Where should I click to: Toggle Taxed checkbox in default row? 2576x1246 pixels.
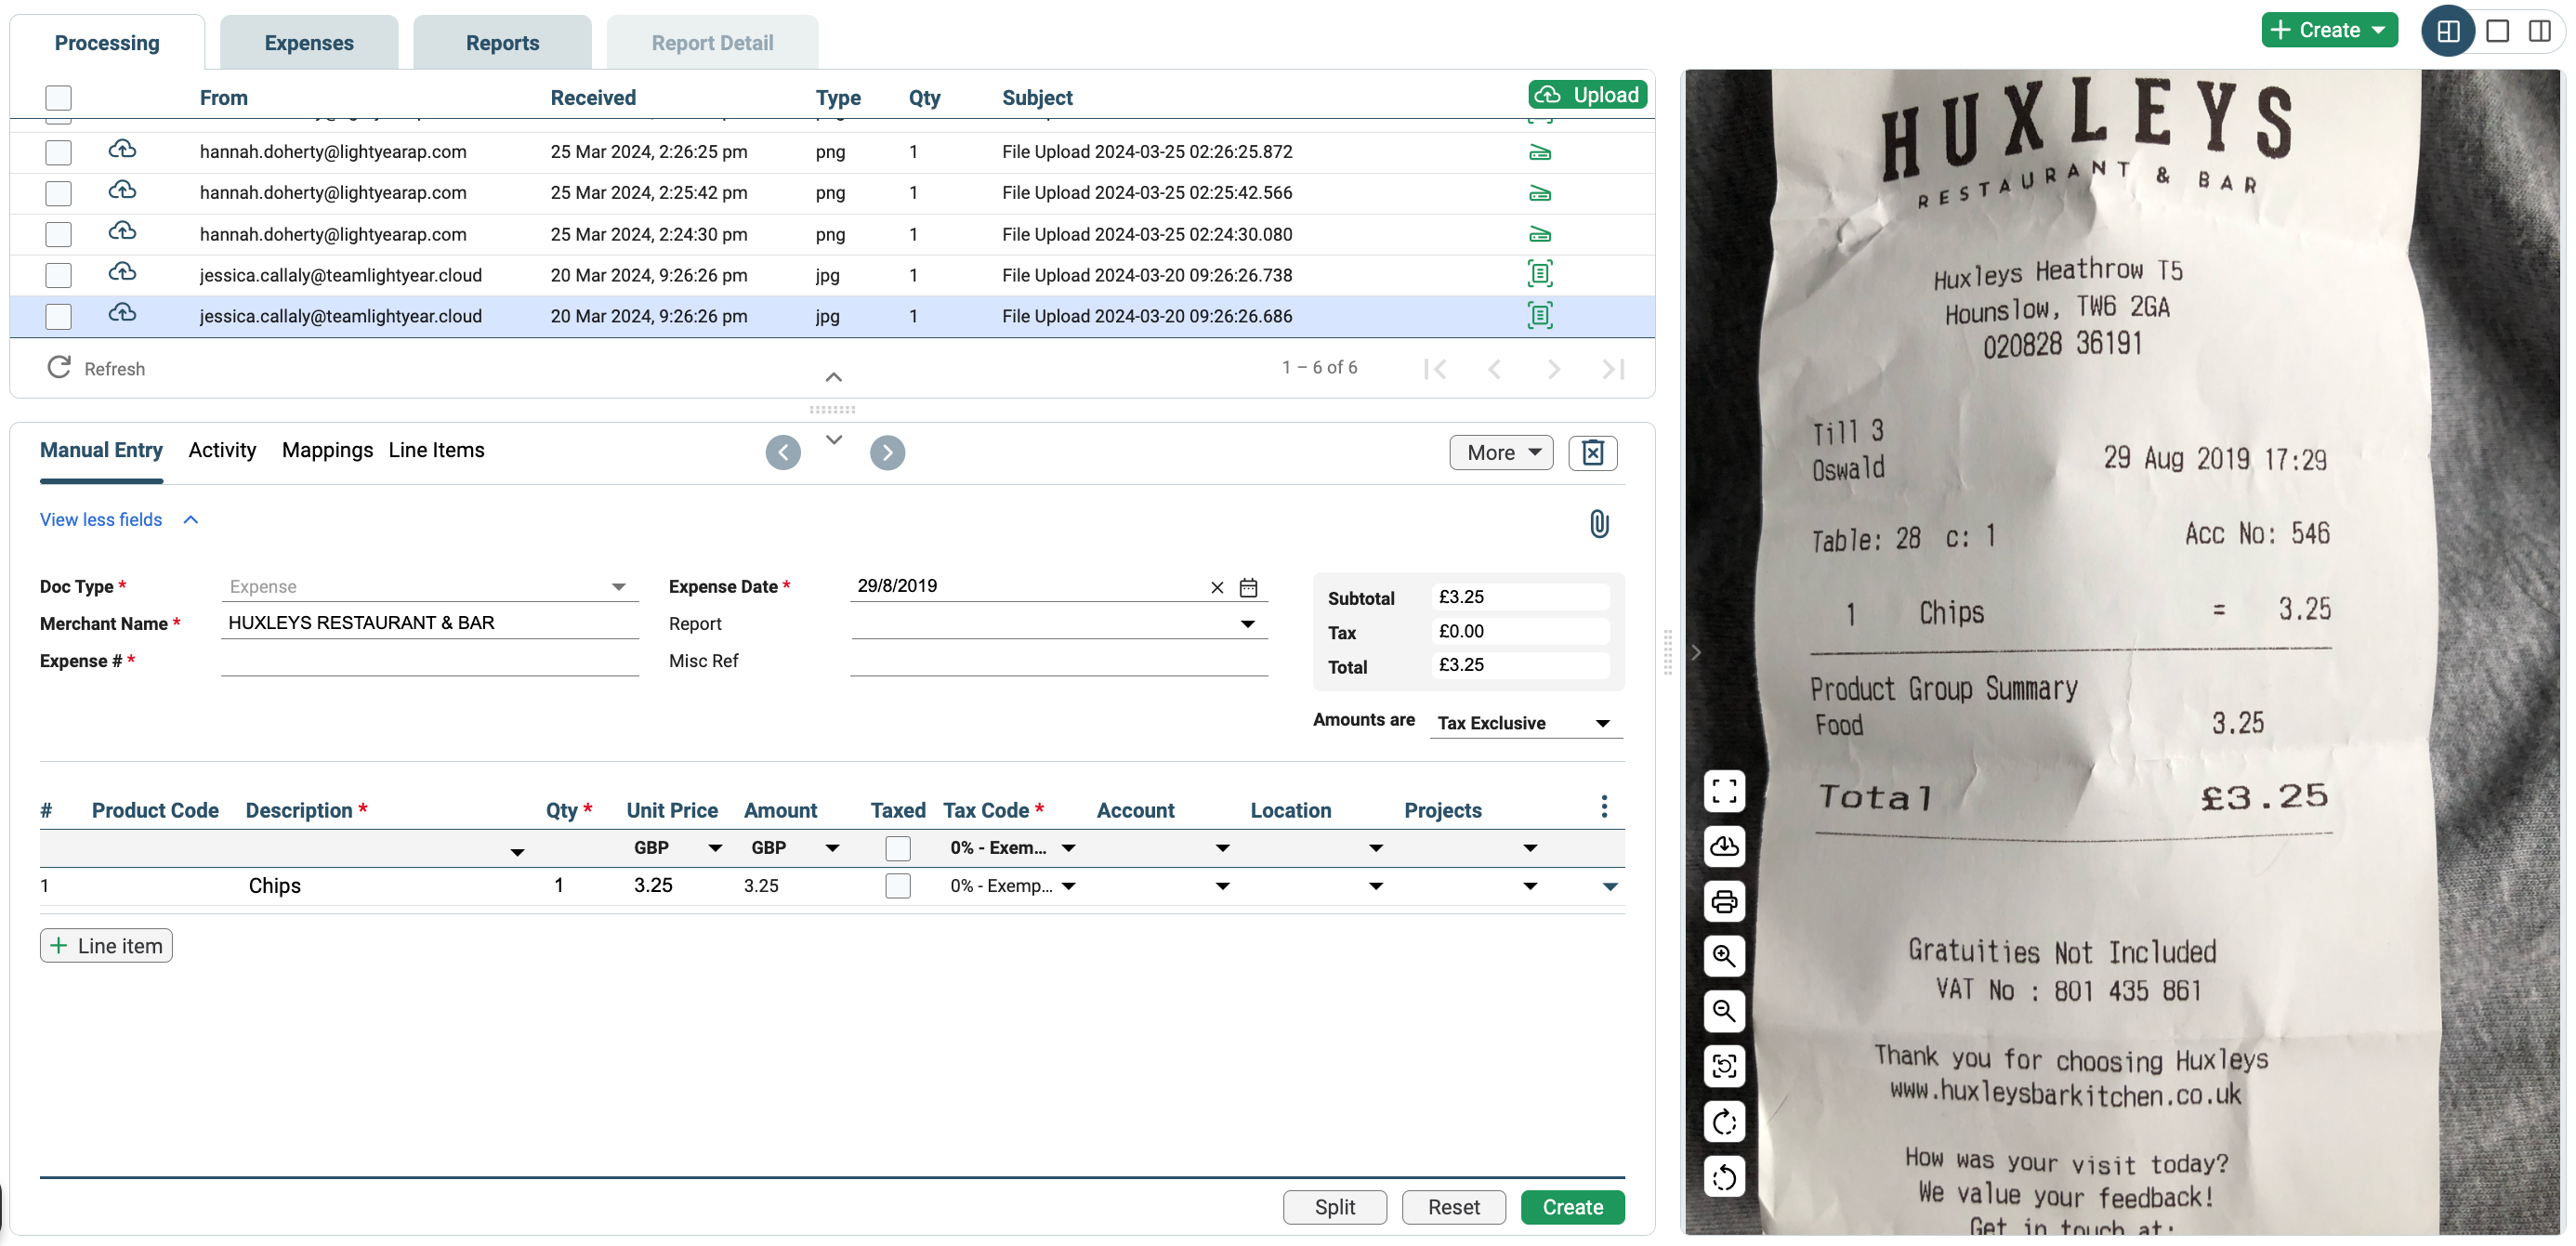click(898, 848)
